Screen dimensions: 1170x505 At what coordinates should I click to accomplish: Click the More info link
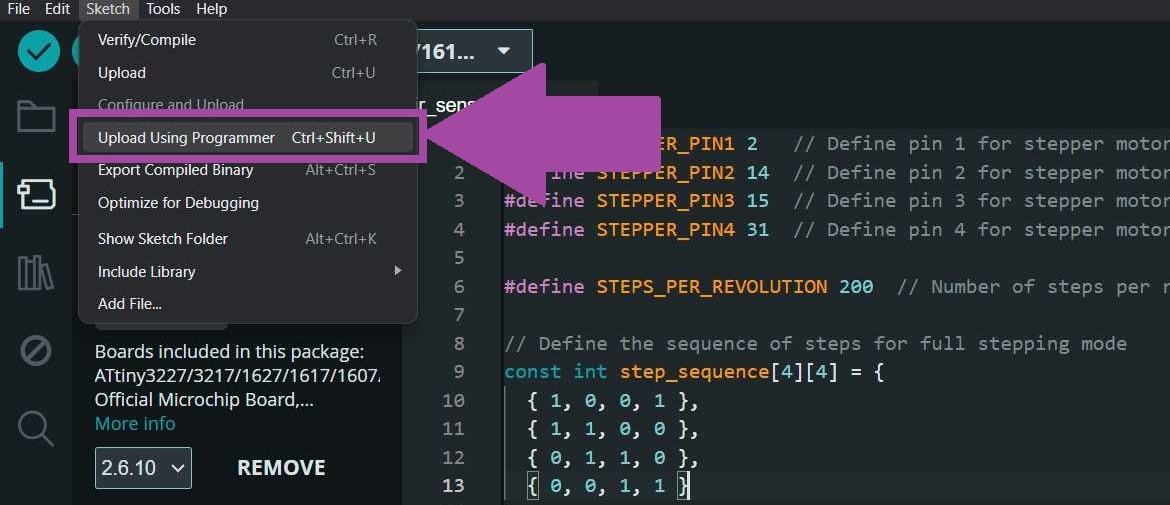pos(135,424)
